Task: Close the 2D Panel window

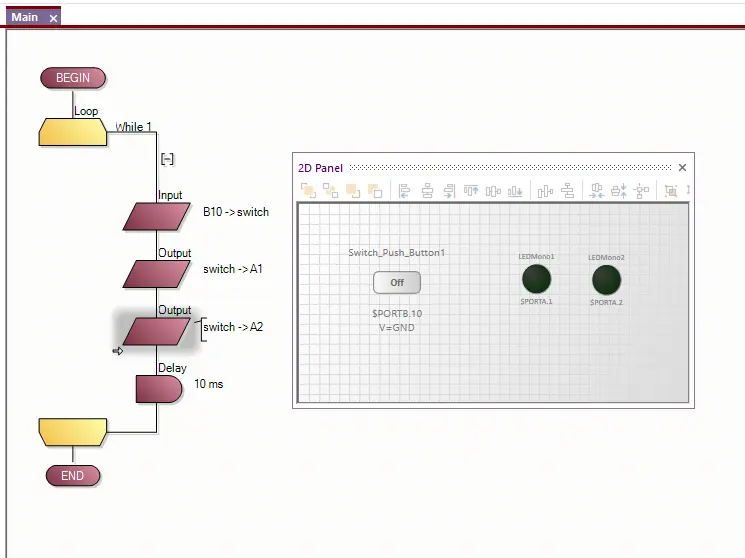Action: pos(682,168)
